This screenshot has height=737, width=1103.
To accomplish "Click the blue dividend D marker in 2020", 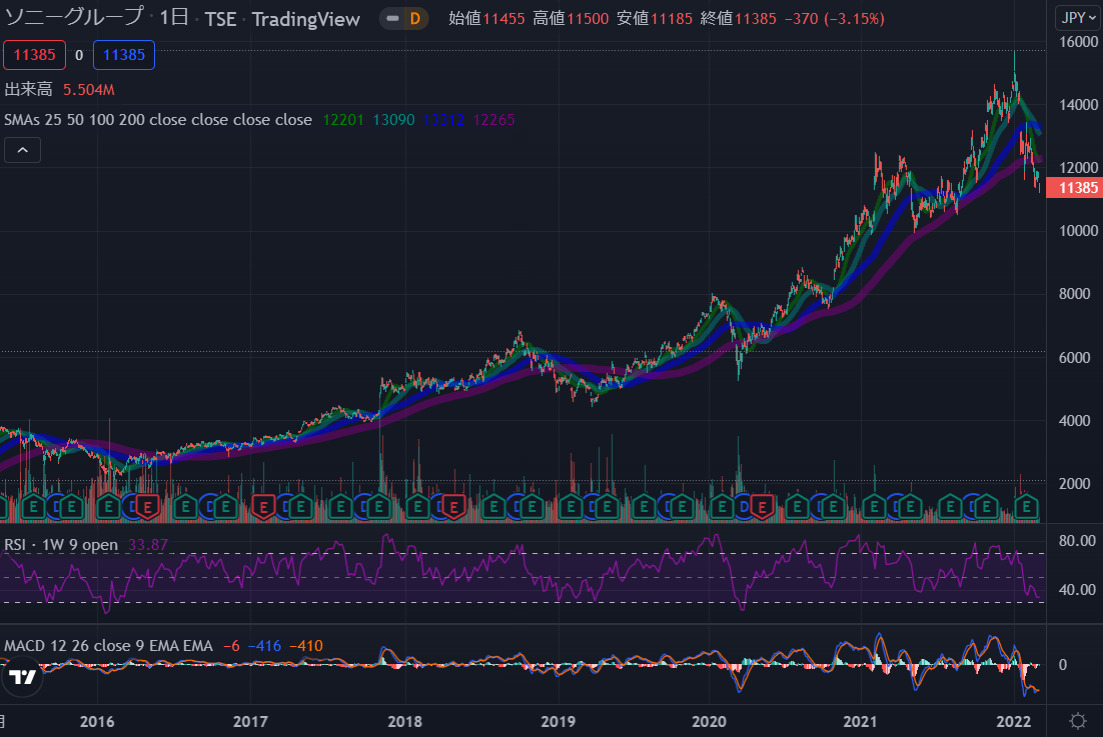I will pyautogui.click(x=744, y=506).
